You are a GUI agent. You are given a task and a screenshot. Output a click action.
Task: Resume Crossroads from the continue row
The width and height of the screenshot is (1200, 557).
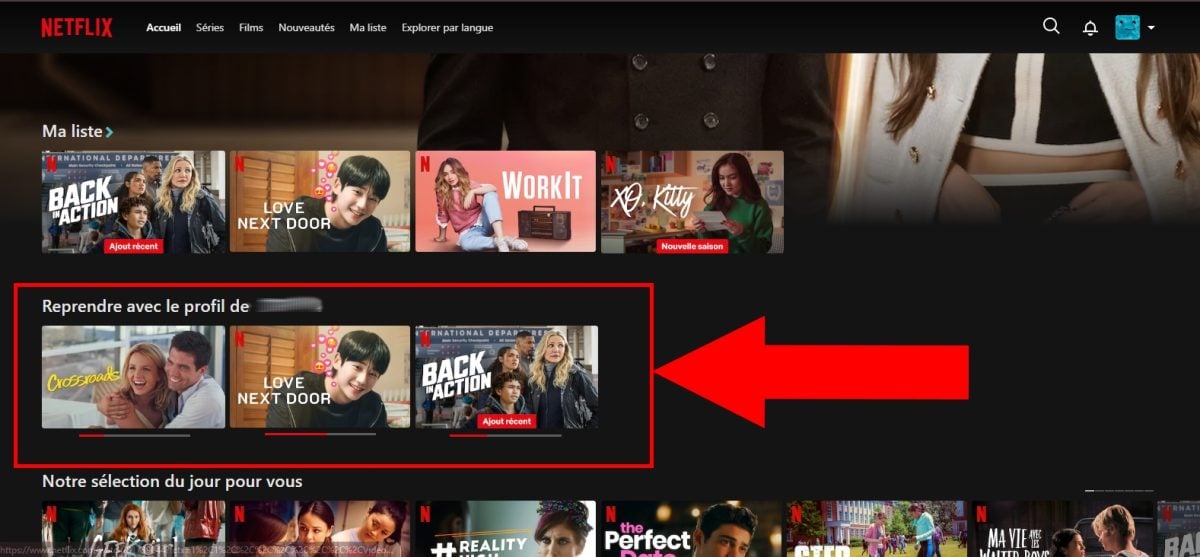133,377
